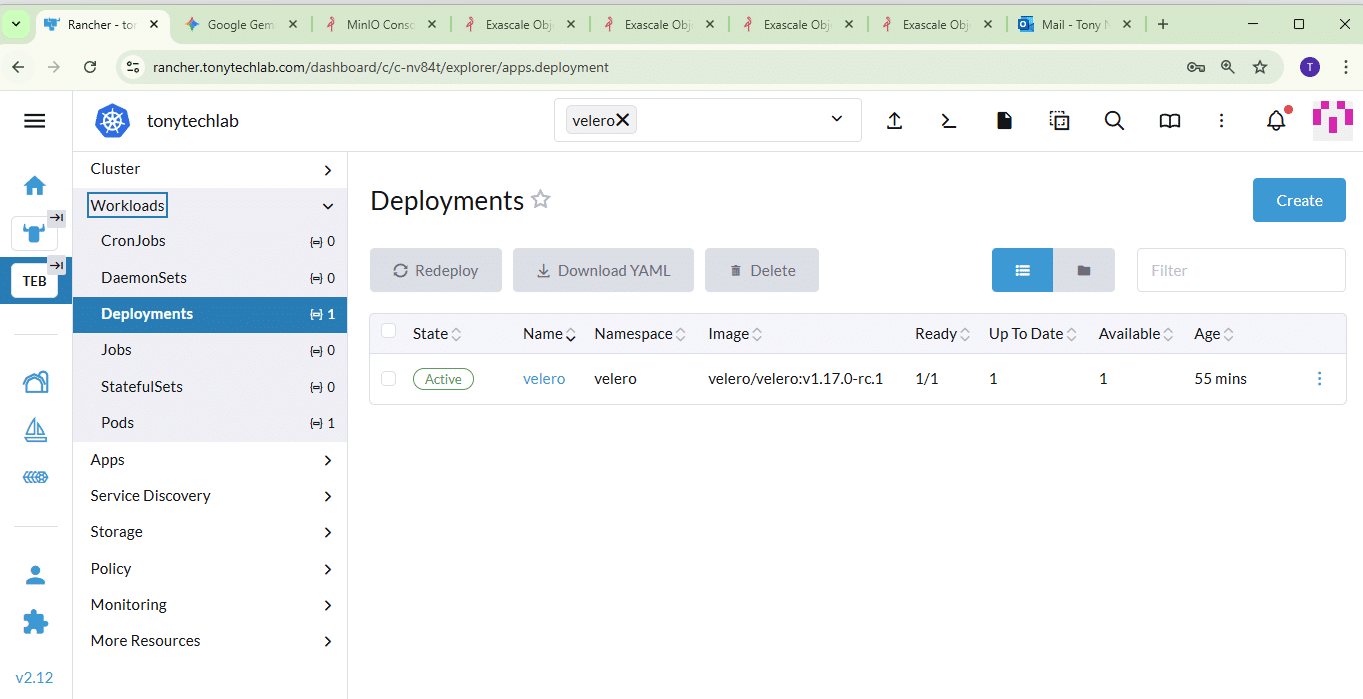Click the Create button
This screenshot has height=699, width=1363.
[x=1298, y=200]
